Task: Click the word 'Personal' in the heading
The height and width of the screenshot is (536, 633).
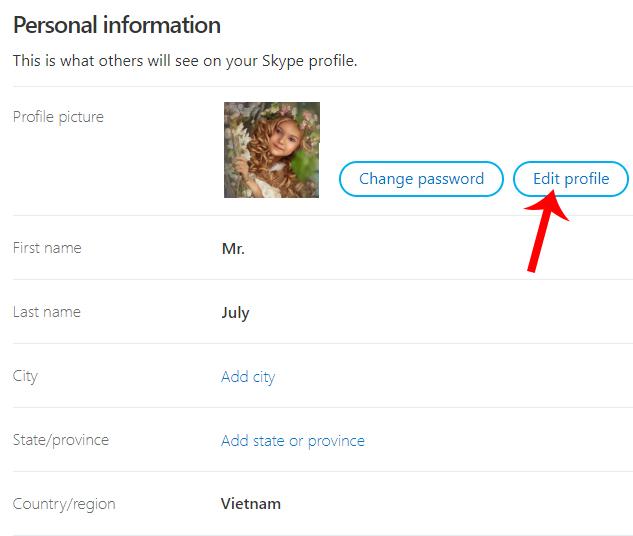Action: (57, 25)
